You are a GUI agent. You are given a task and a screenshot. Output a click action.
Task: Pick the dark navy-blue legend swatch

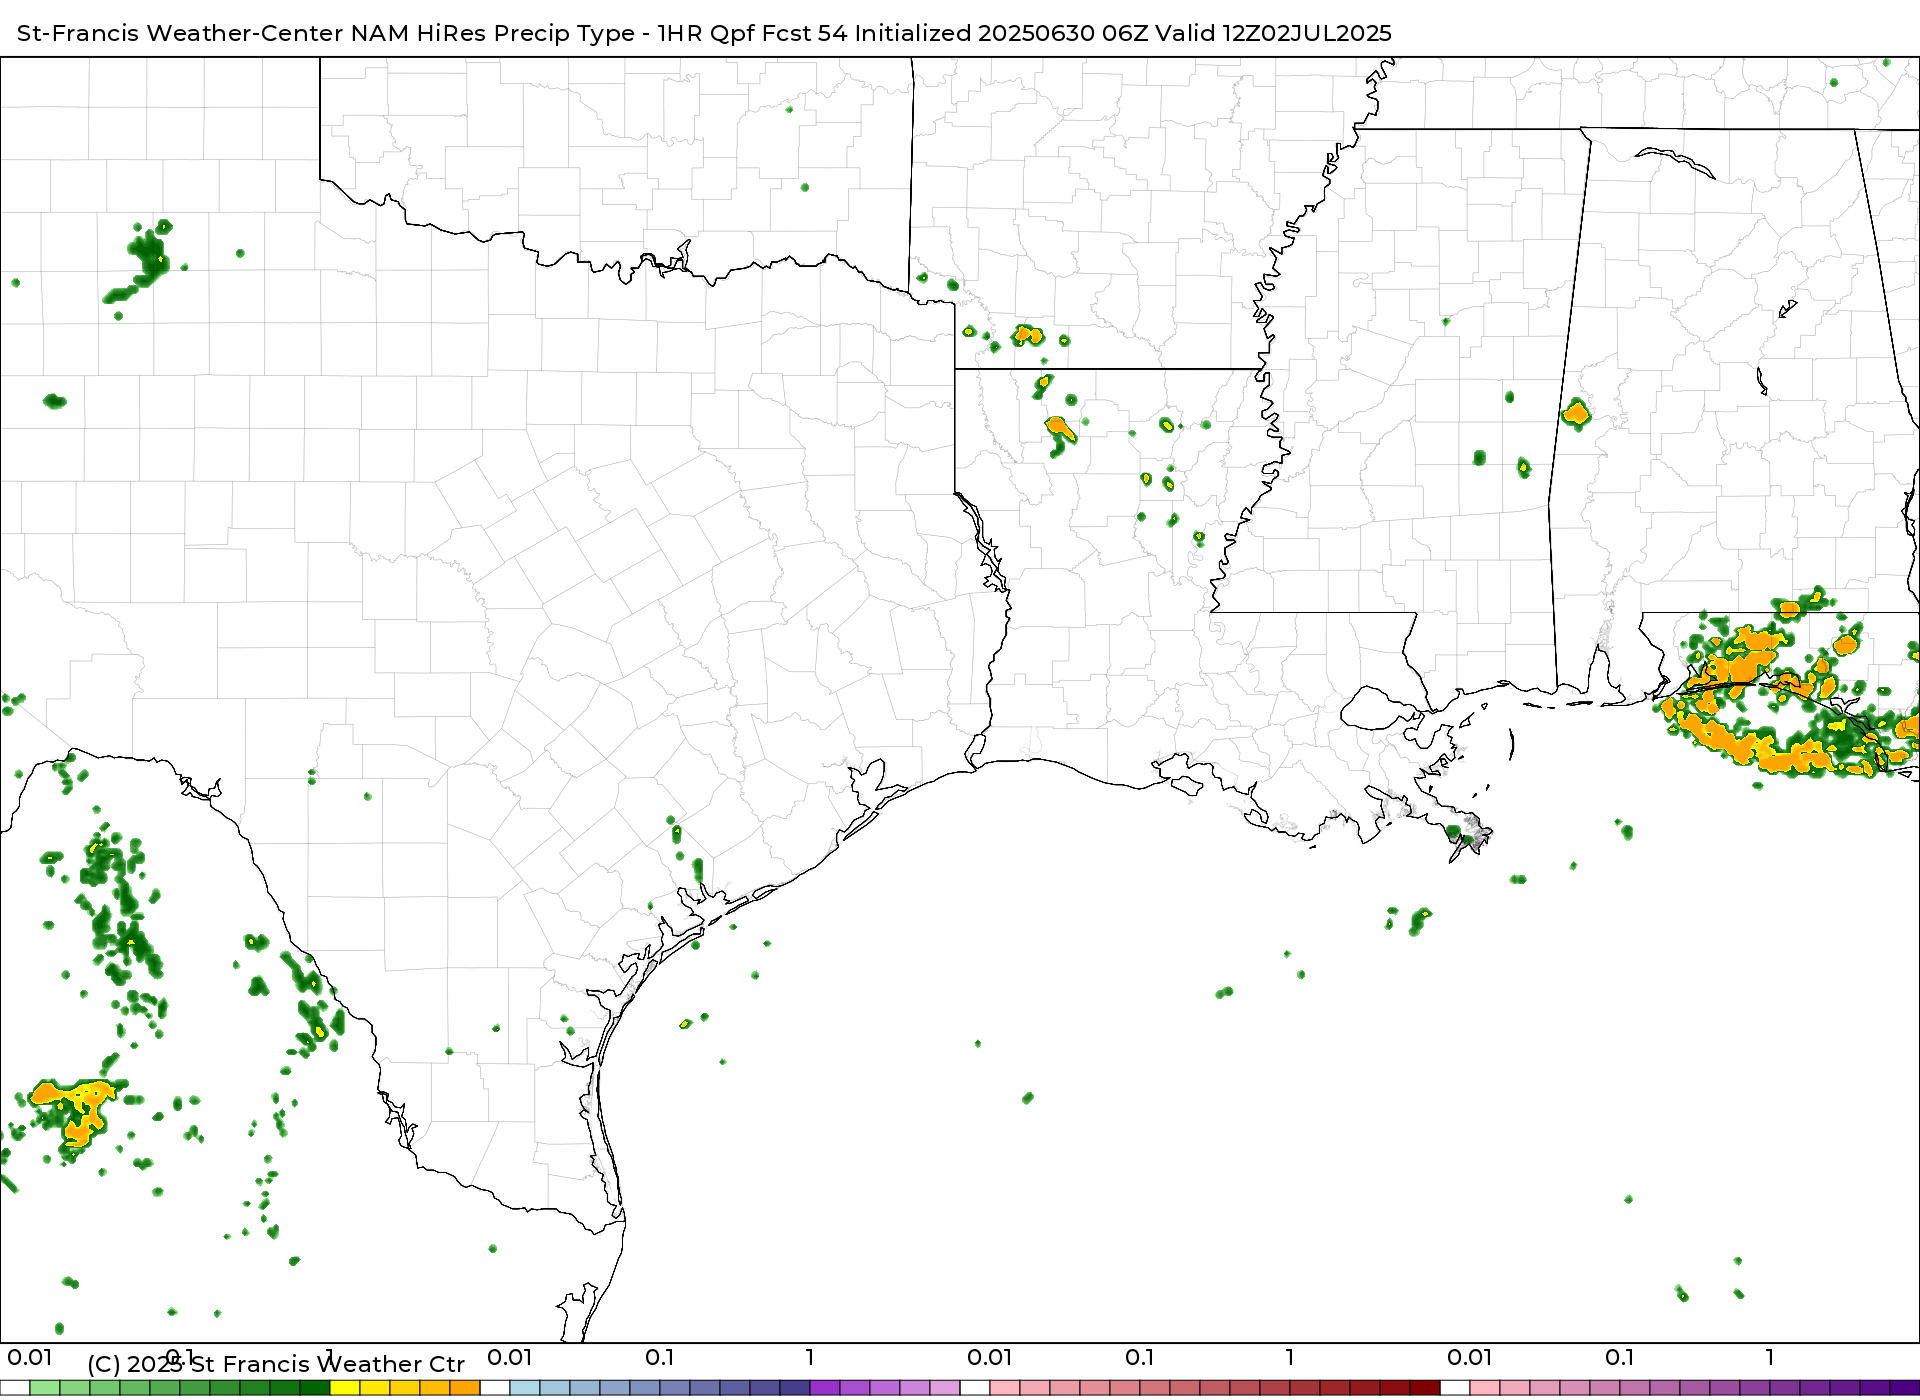click(795, 1388)
